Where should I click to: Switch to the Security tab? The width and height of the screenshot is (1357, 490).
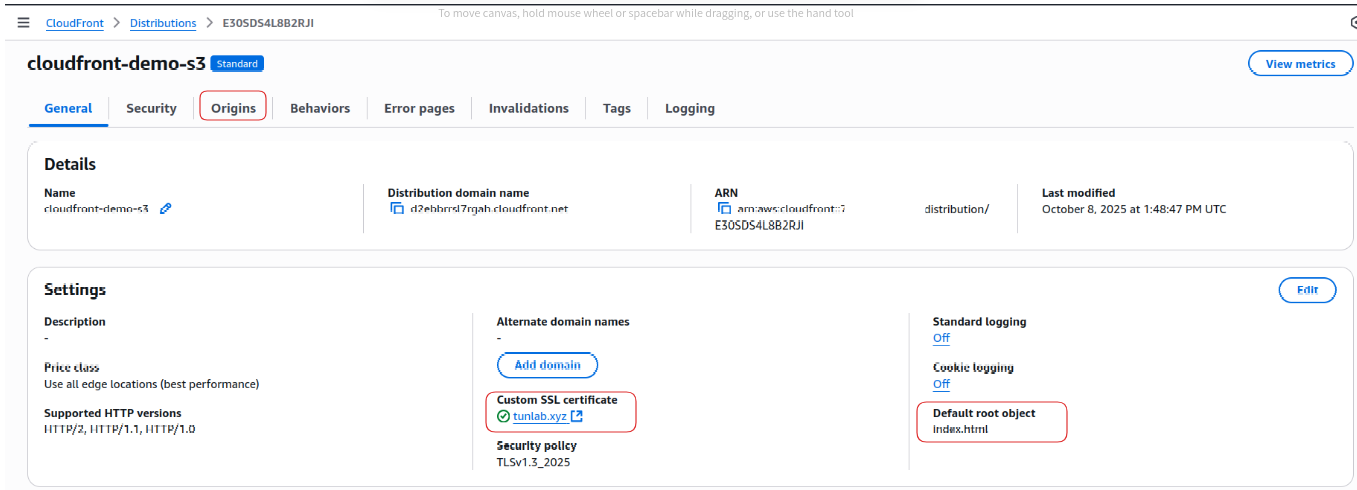(x=151, y=108)
